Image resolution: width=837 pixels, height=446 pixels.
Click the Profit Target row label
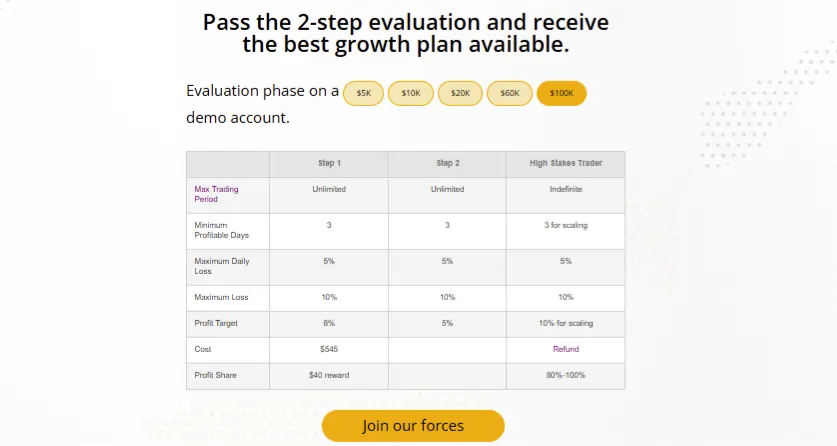click(x=216, y=323)
